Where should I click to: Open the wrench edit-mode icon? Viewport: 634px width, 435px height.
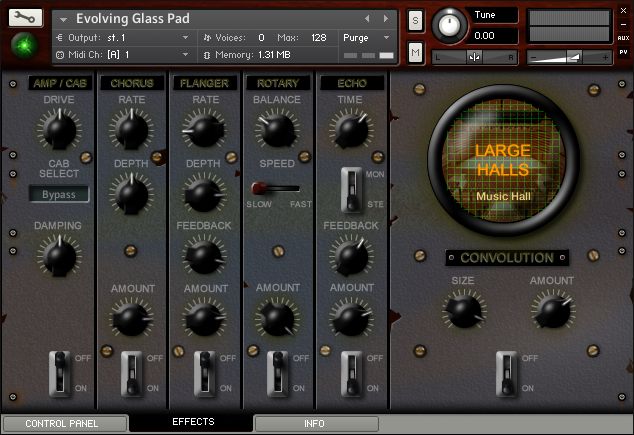tap(25, 17)
